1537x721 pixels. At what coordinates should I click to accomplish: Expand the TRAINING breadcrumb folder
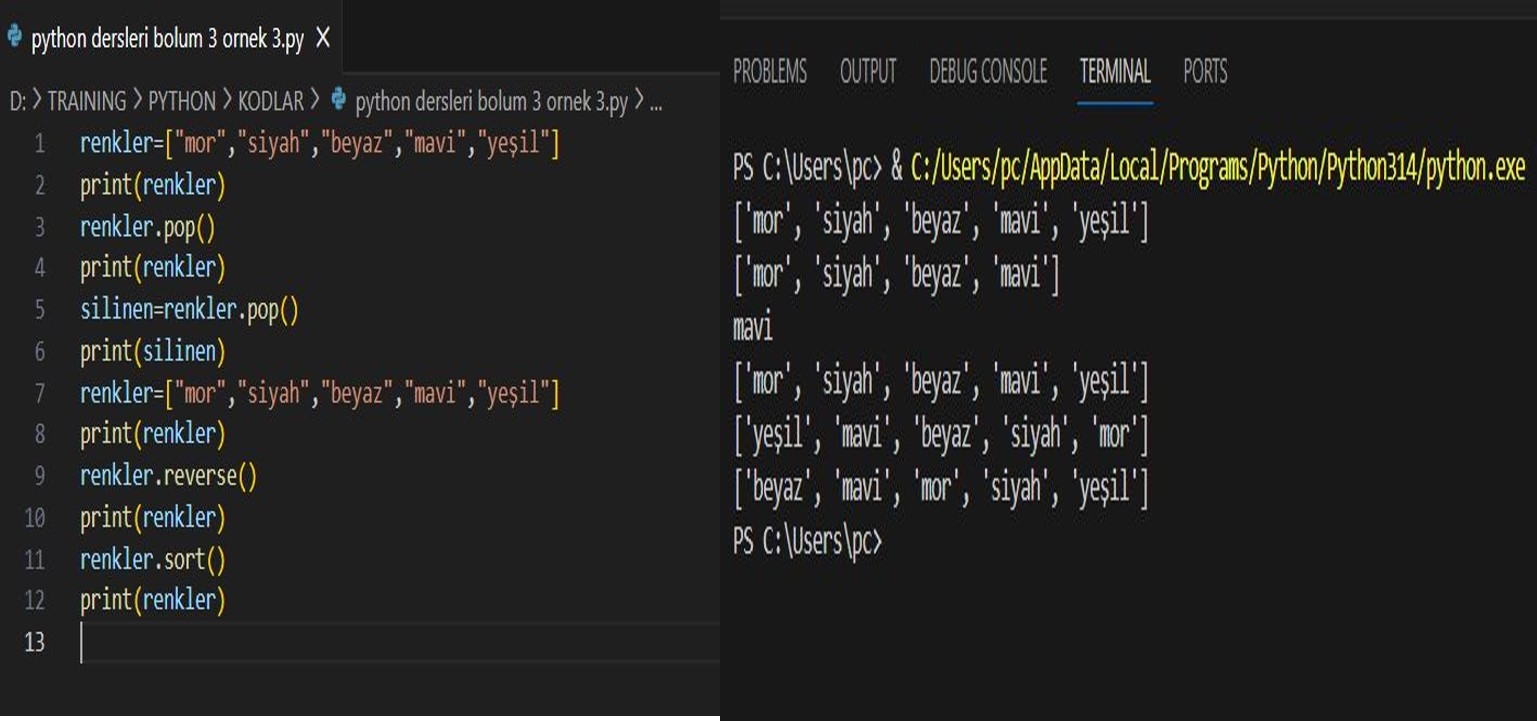(86, 101)
